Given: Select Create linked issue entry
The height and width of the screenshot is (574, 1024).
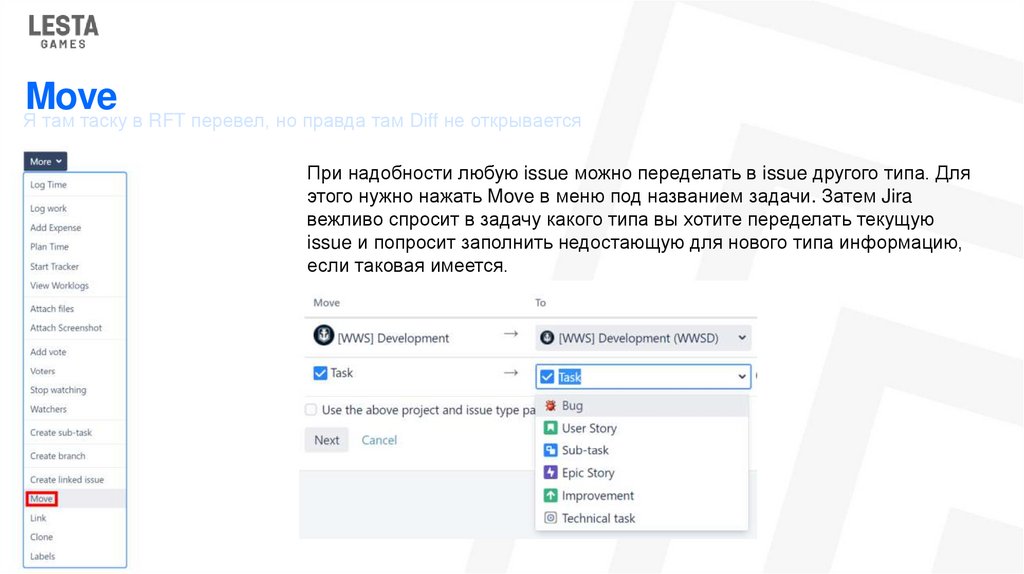Looking at the screenshot, I should click(x=74, y=479).
